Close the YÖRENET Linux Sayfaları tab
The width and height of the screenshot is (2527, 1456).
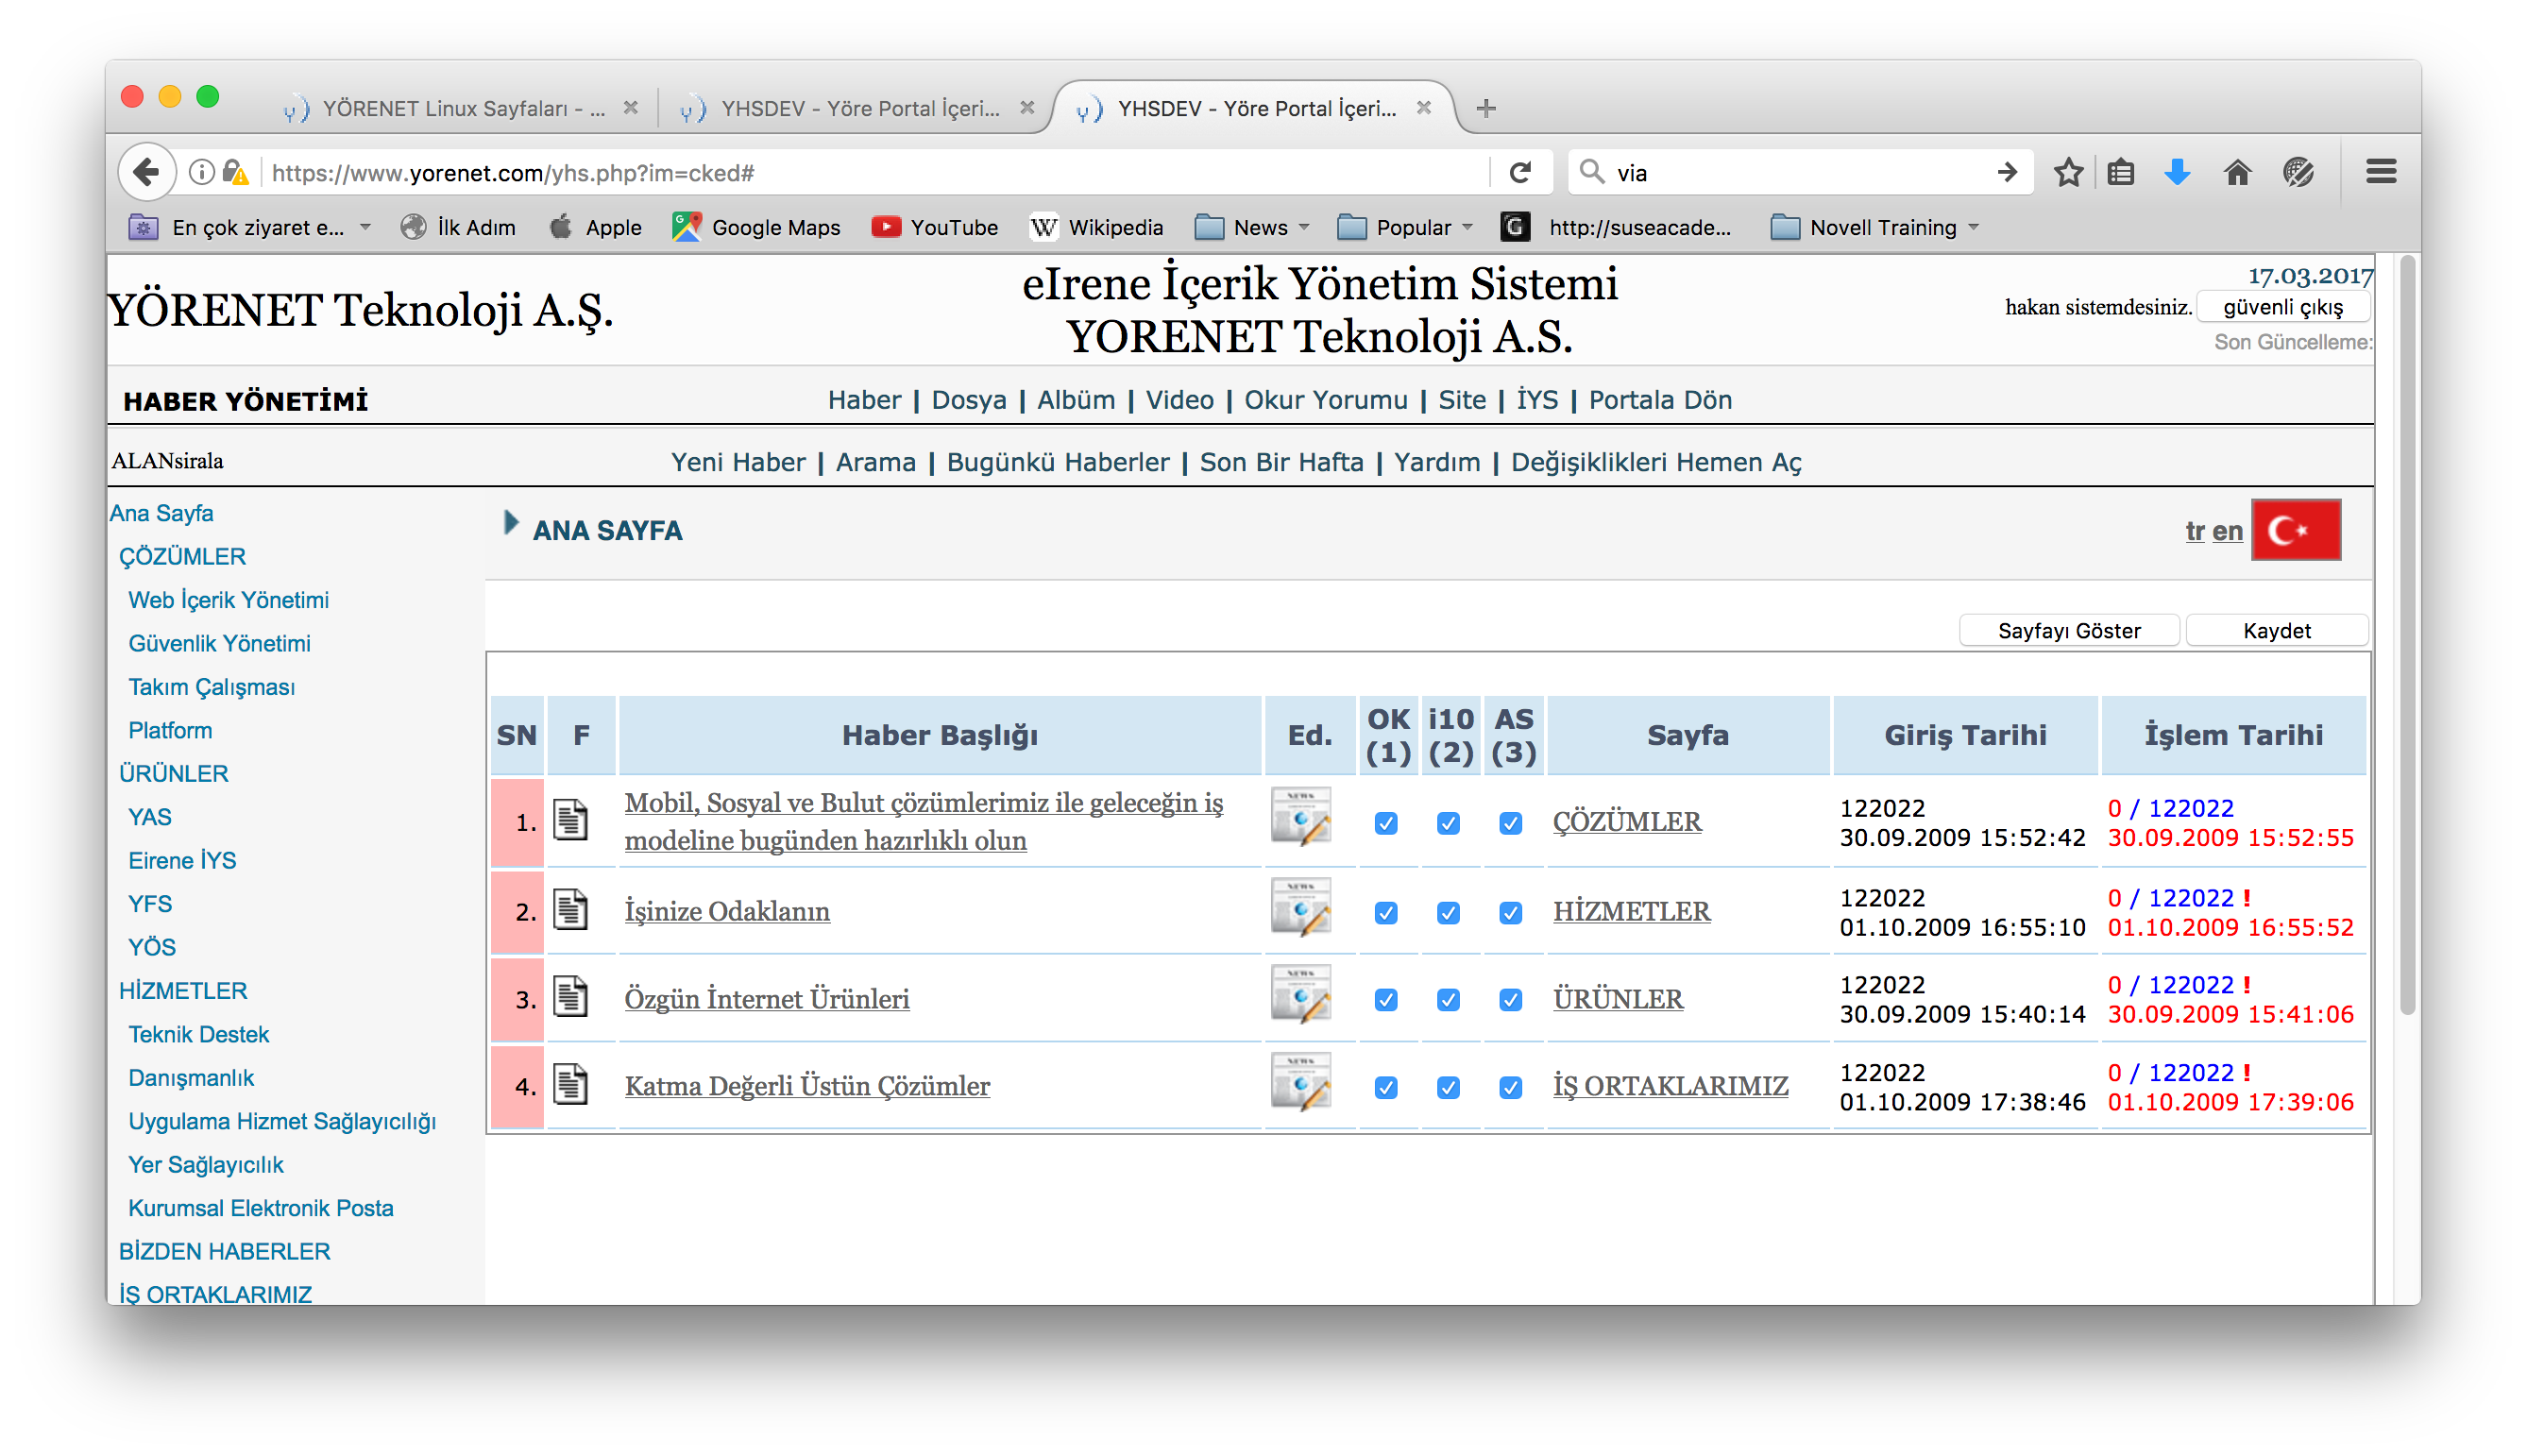pos(630,108)
